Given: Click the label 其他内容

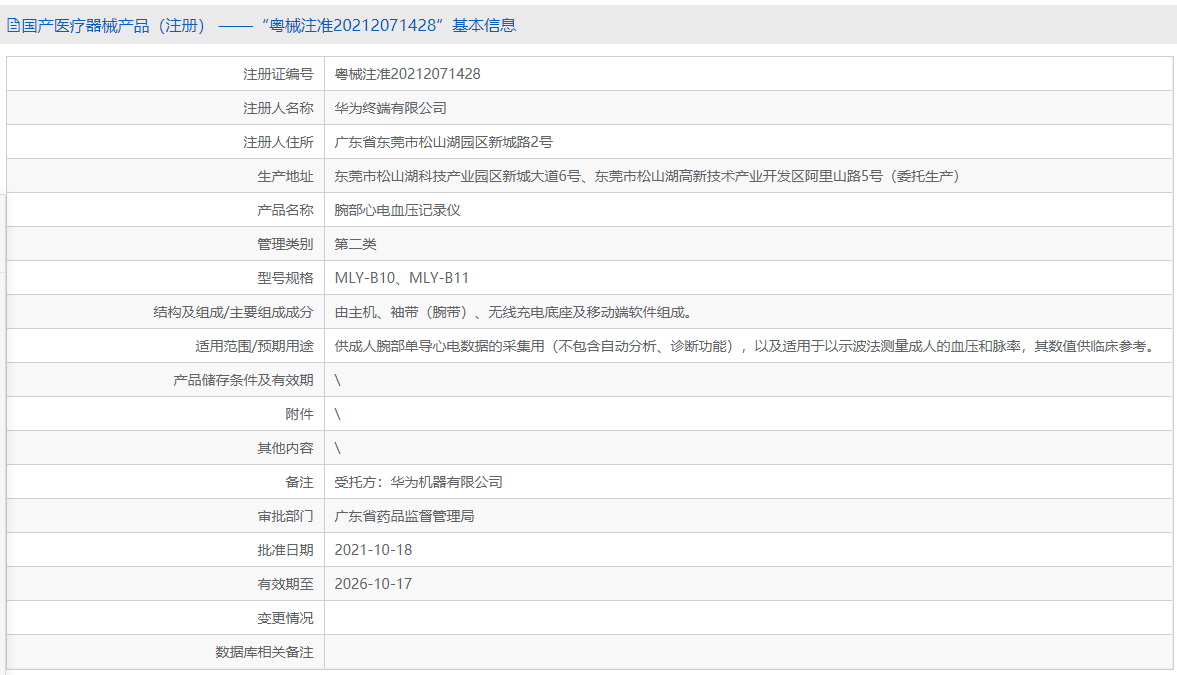Looking at the screenshot, I should 285,448.
